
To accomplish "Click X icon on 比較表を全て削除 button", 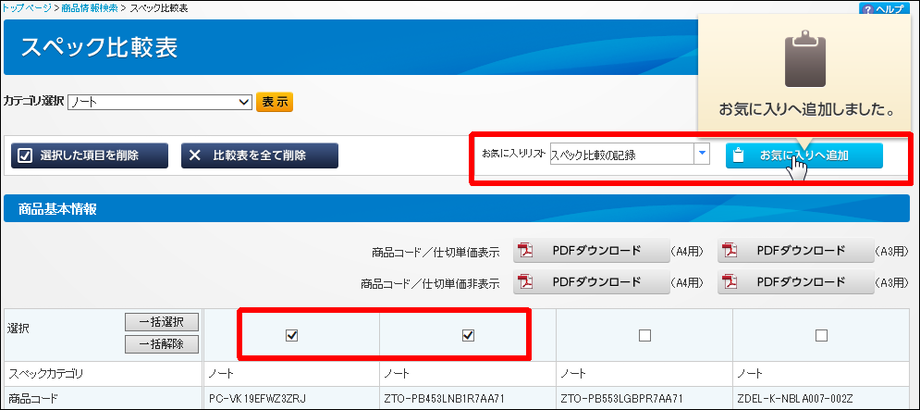I will click(x=195, y=155).
